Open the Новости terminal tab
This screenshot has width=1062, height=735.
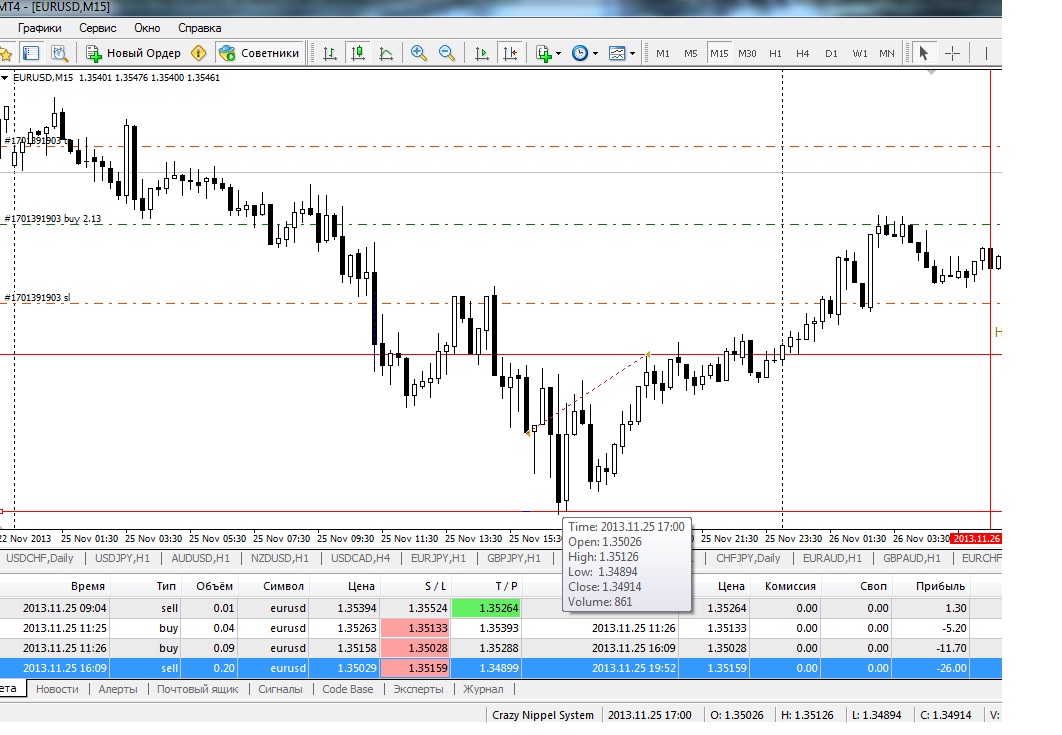(57, 689)
